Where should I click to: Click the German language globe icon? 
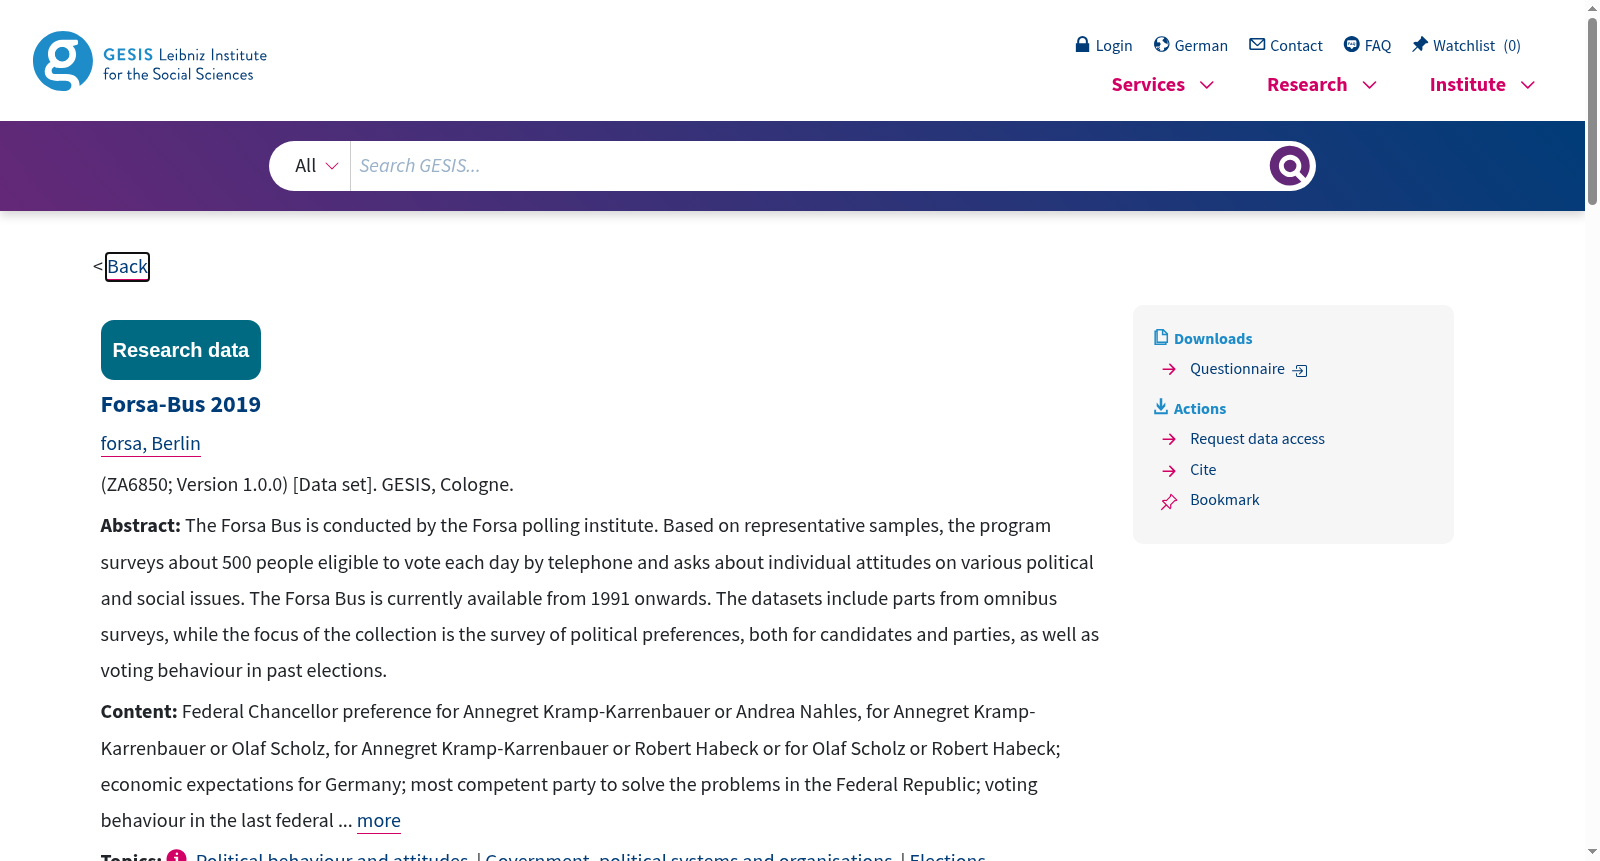[1161, 44]
